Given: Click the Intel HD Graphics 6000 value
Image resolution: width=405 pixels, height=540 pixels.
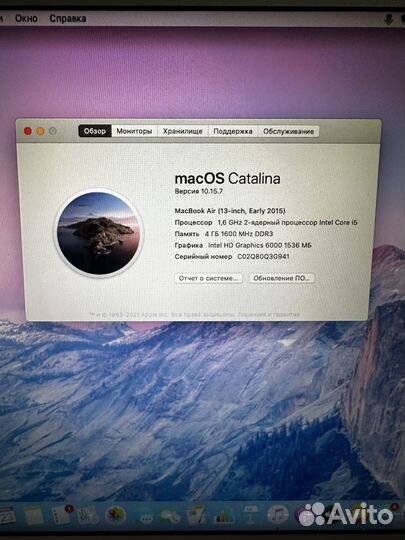Looking at the screenshot, I should coord(260,245).
